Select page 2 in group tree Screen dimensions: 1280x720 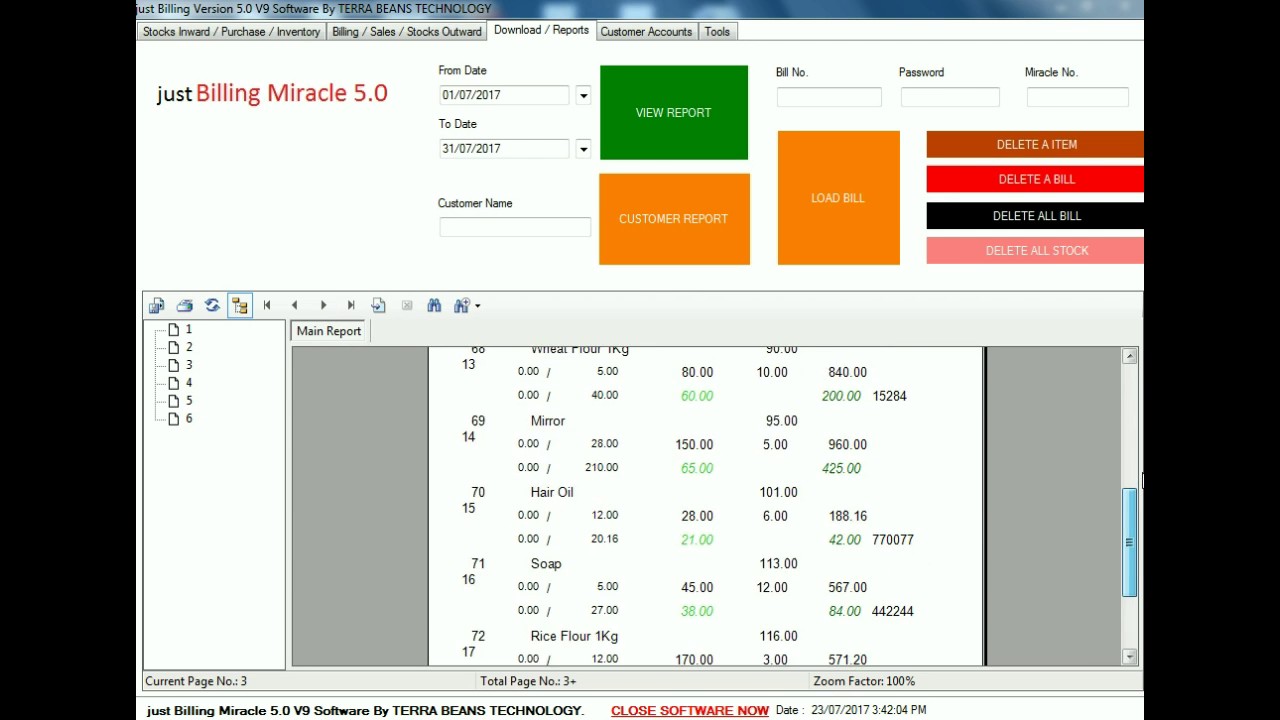pos(181,347)
